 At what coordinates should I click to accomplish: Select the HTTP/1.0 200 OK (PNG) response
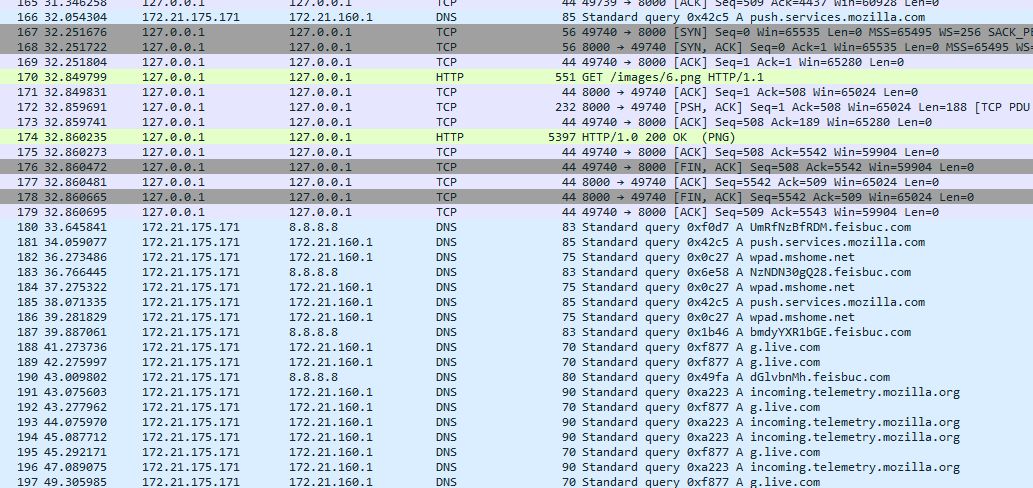coord(516,137)
